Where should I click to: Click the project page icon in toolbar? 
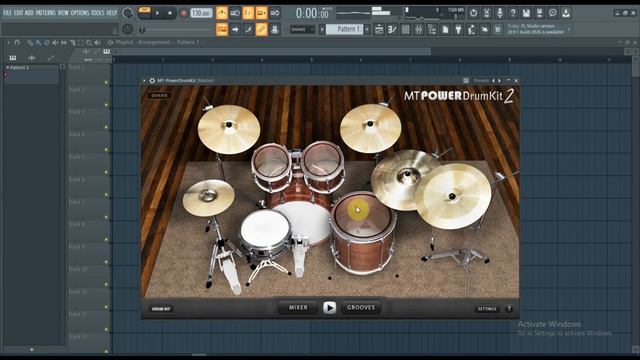point(445,29)
